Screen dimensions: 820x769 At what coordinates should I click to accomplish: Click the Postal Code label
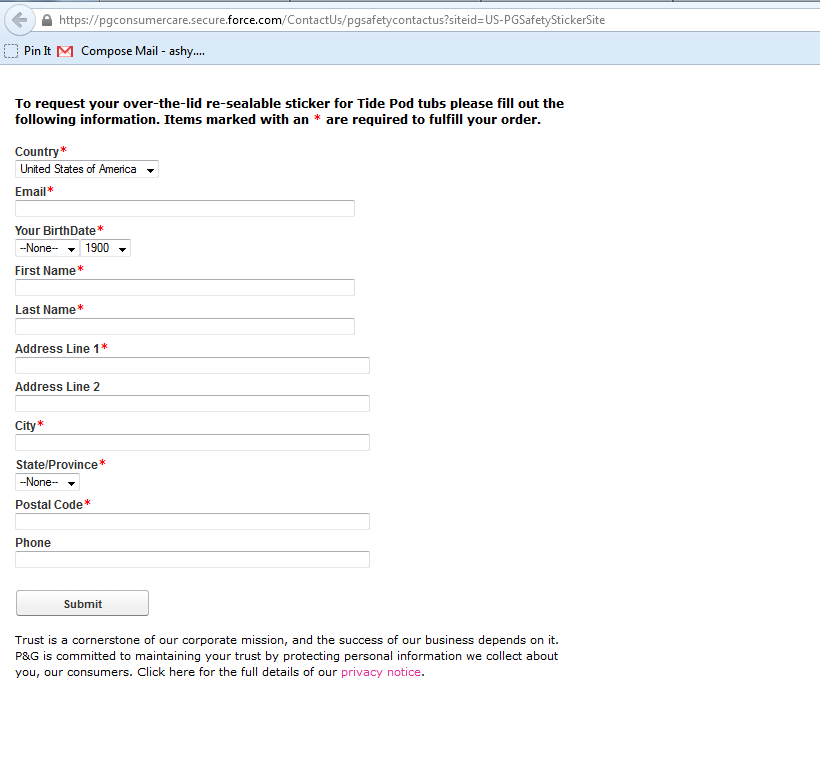pyautogui.click(x=49, y=505)
